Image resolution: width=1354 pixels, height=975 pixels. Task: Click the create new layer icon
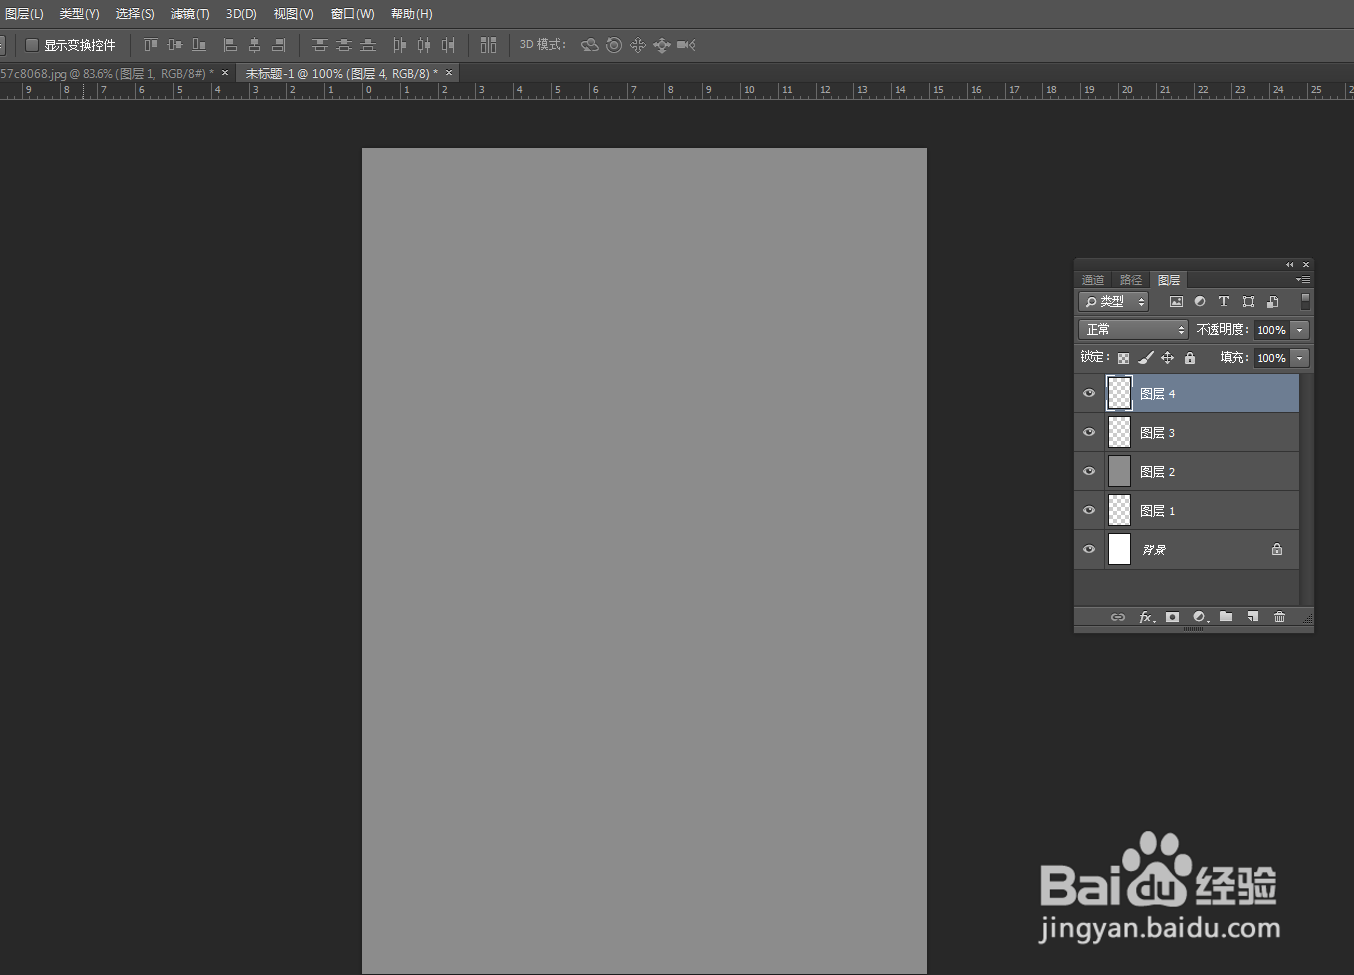pyautogui.click(x=1252, y=617)
